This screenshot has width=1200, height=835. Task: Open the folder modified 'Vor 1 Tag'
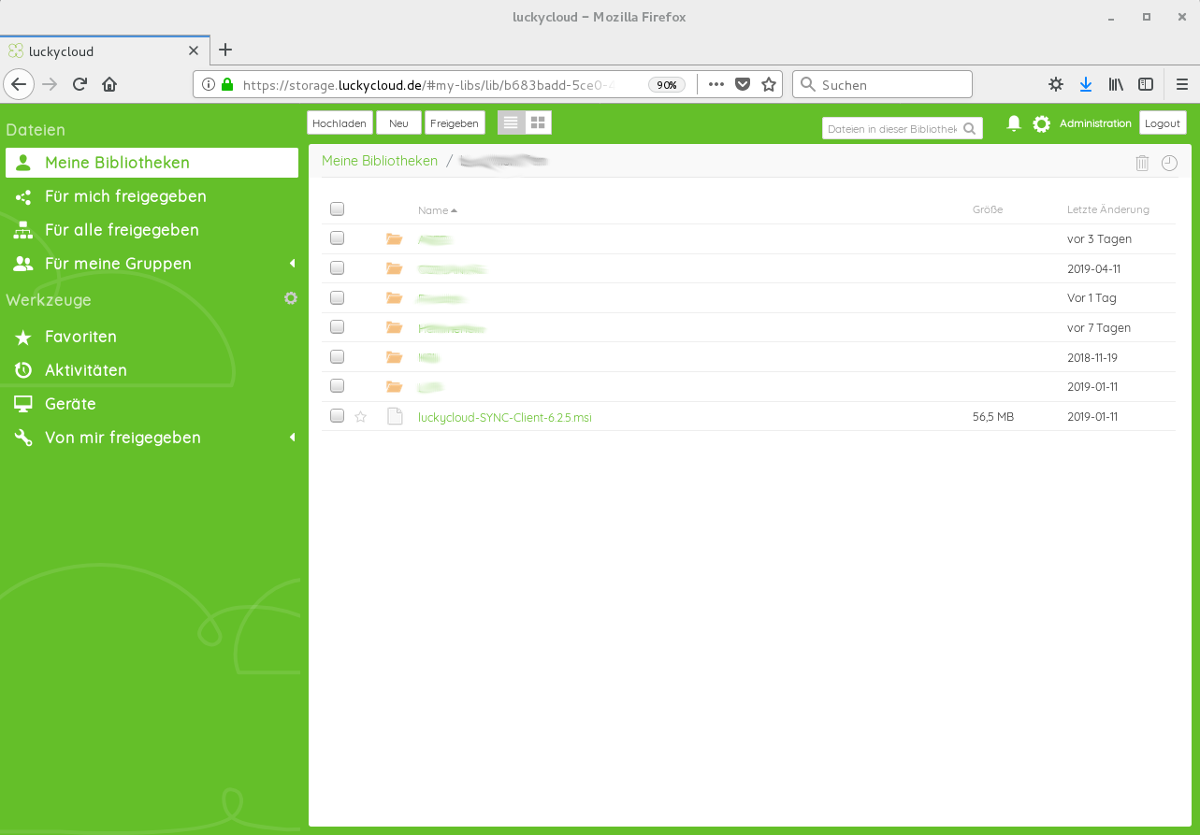tap(441, 299)
